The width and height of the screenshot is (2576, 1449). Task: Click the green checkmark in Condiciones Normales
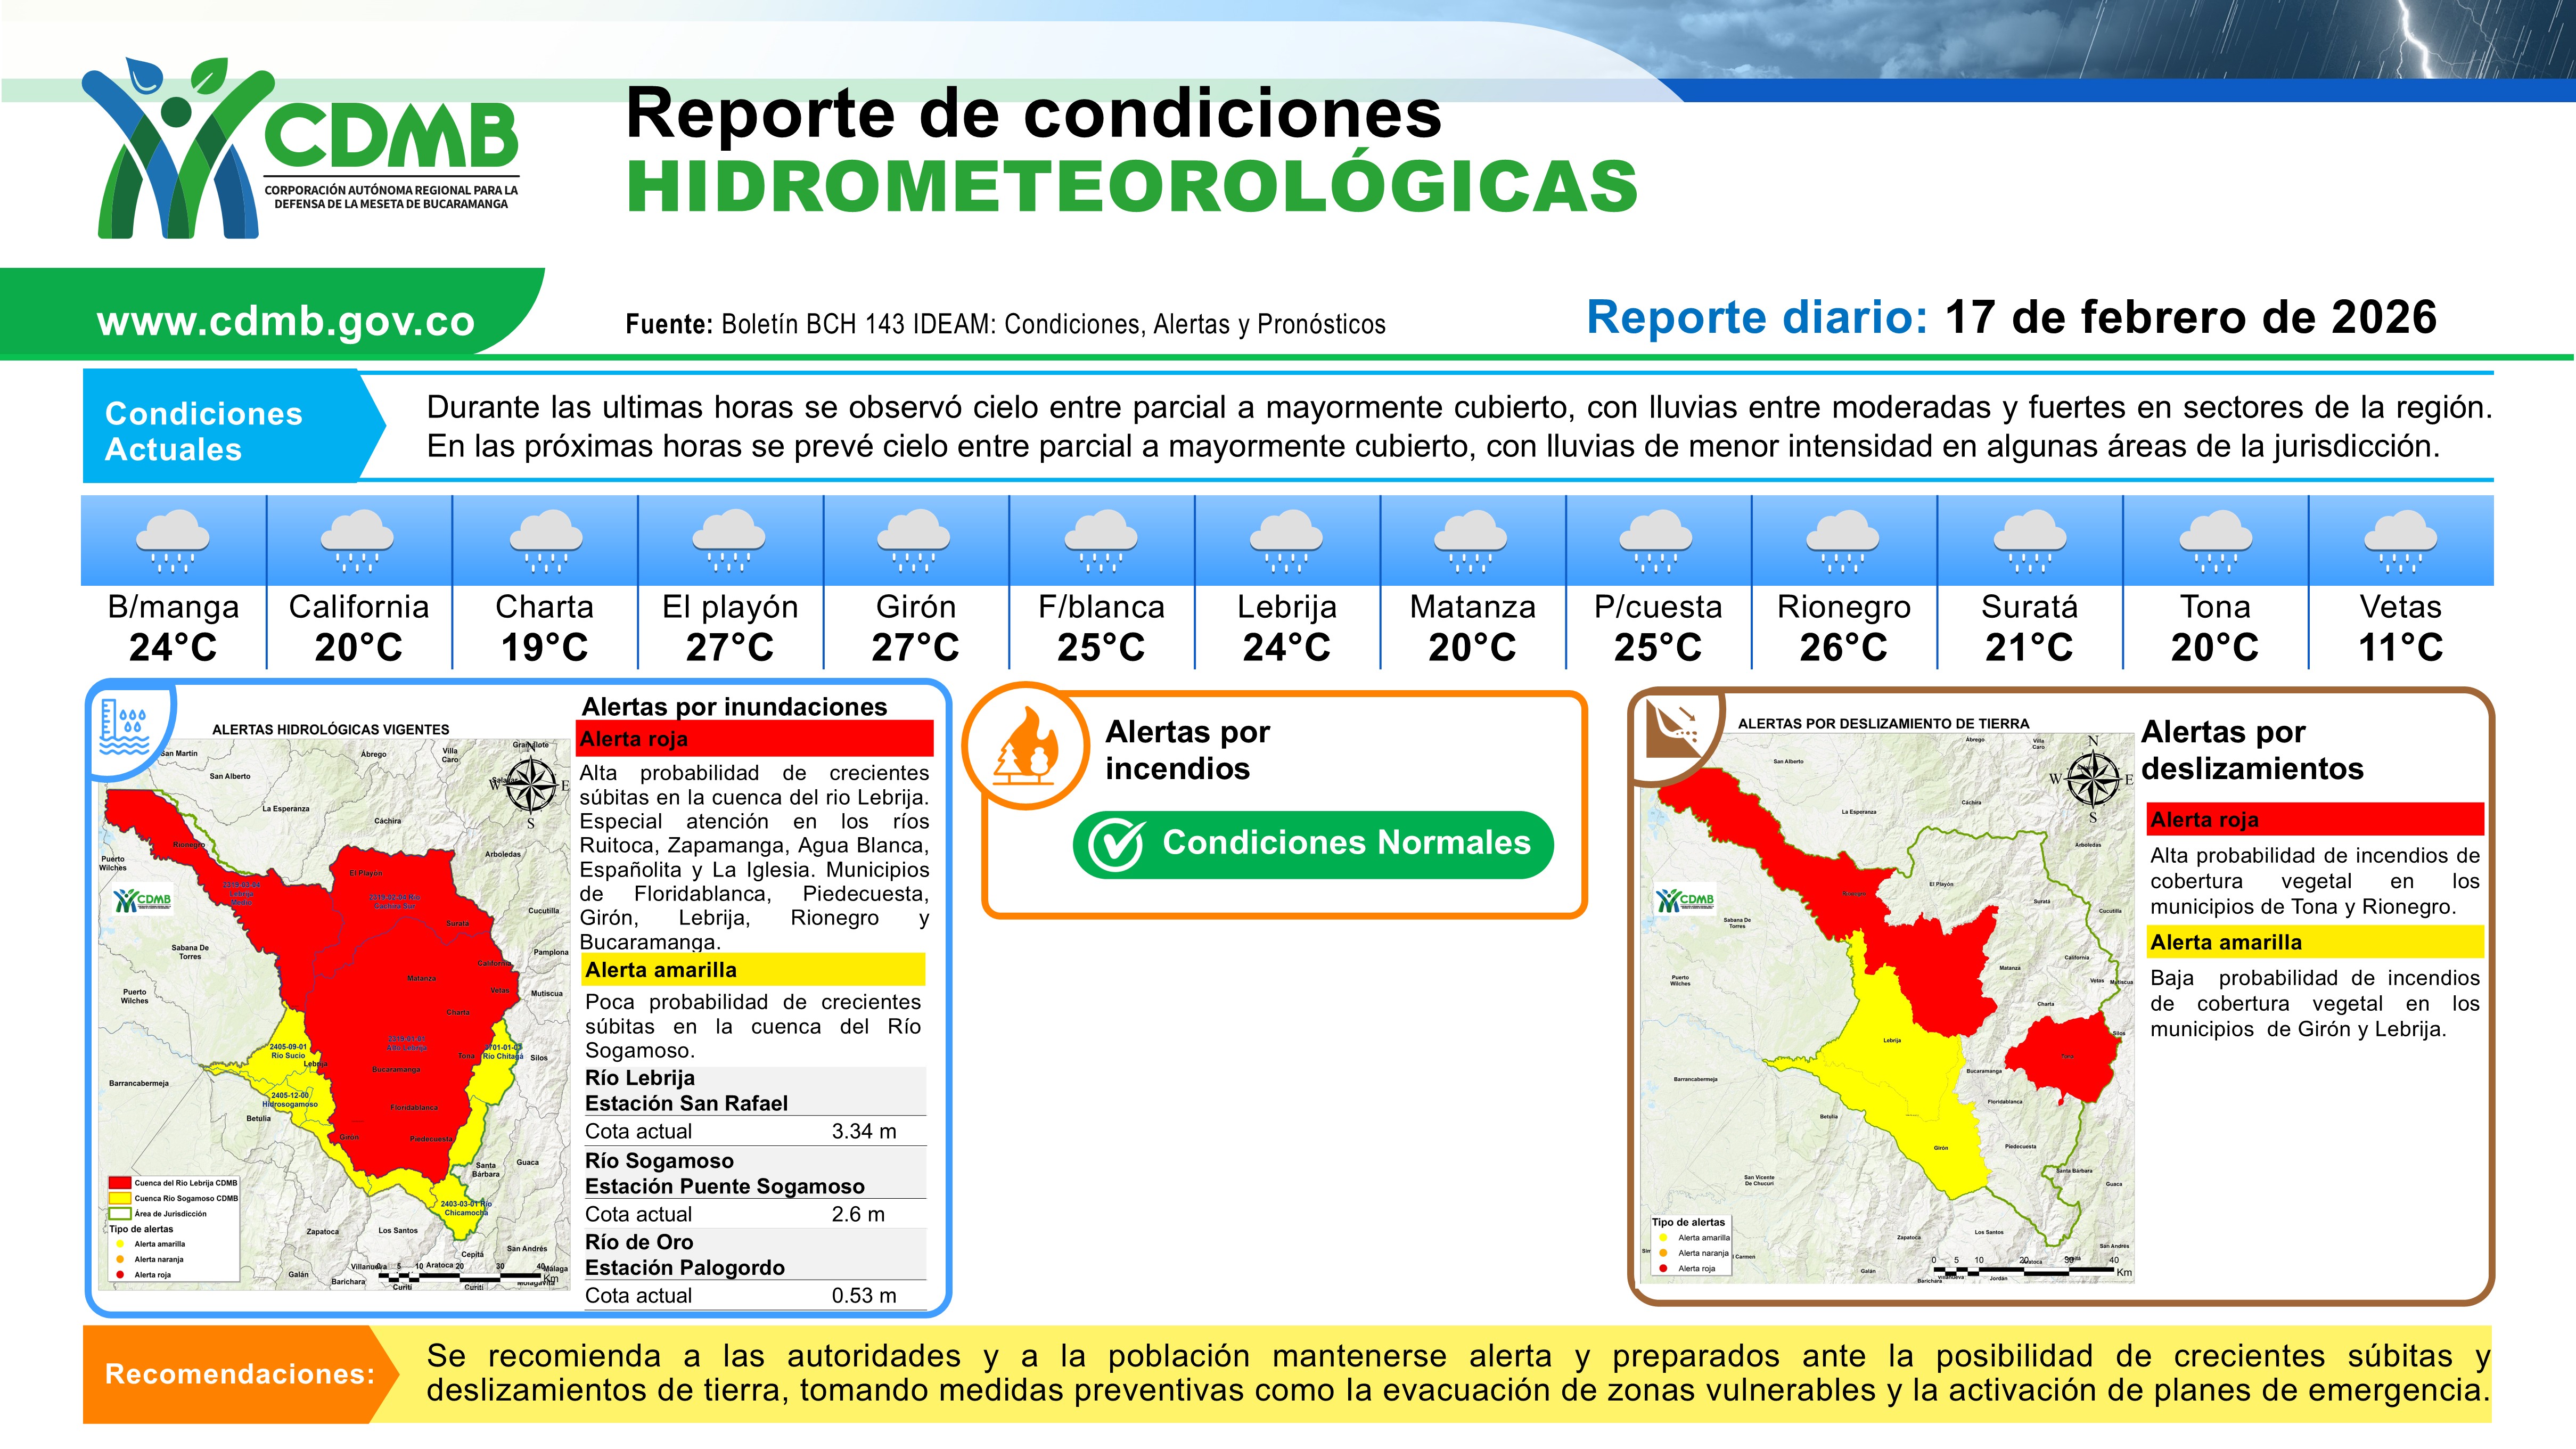click(x=1115, y=845)
